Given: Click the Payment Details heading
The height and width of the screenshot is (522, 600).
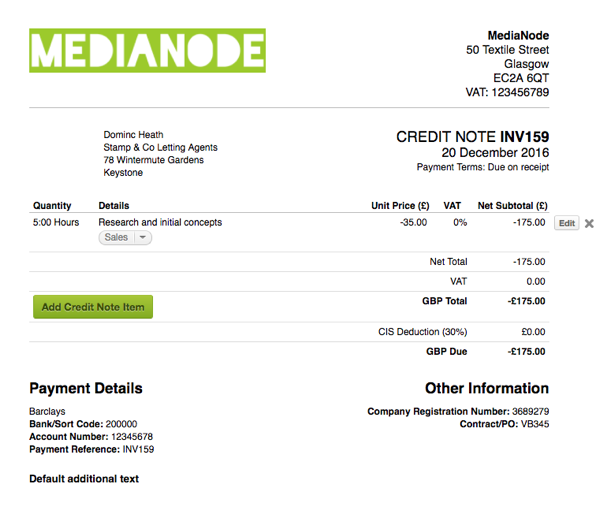Looking at the screenshot, I should tap(86, 388).
